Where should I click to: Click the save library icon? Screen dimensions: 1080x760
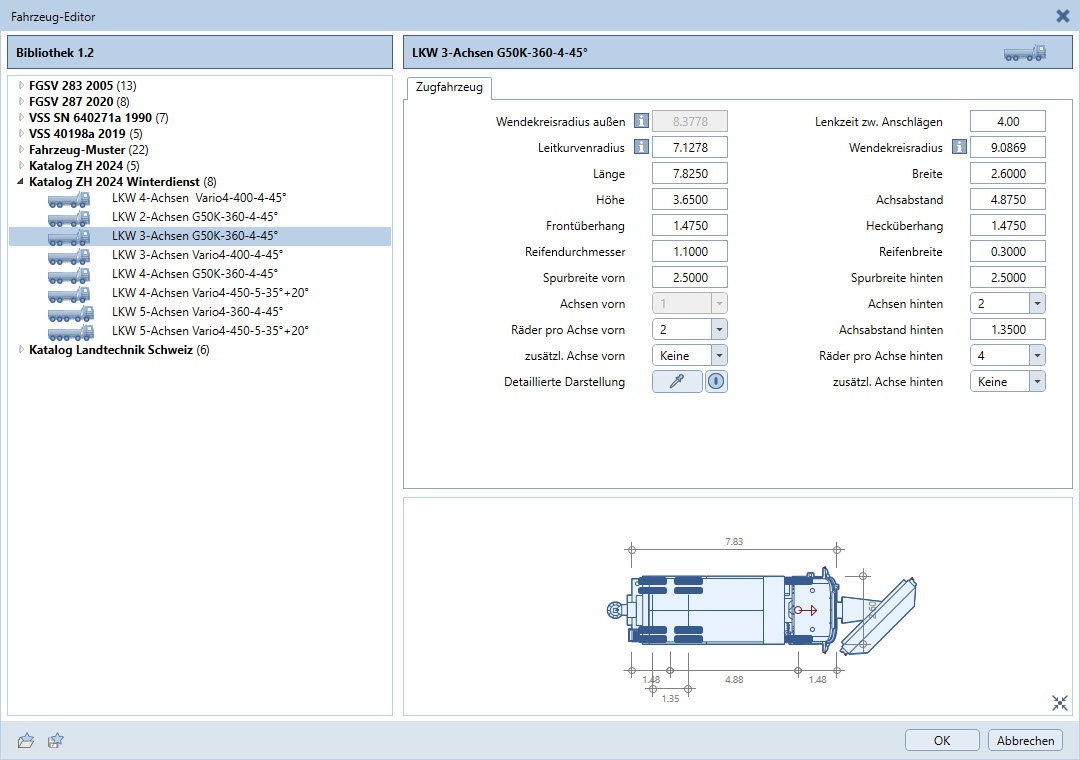point(56,740)
